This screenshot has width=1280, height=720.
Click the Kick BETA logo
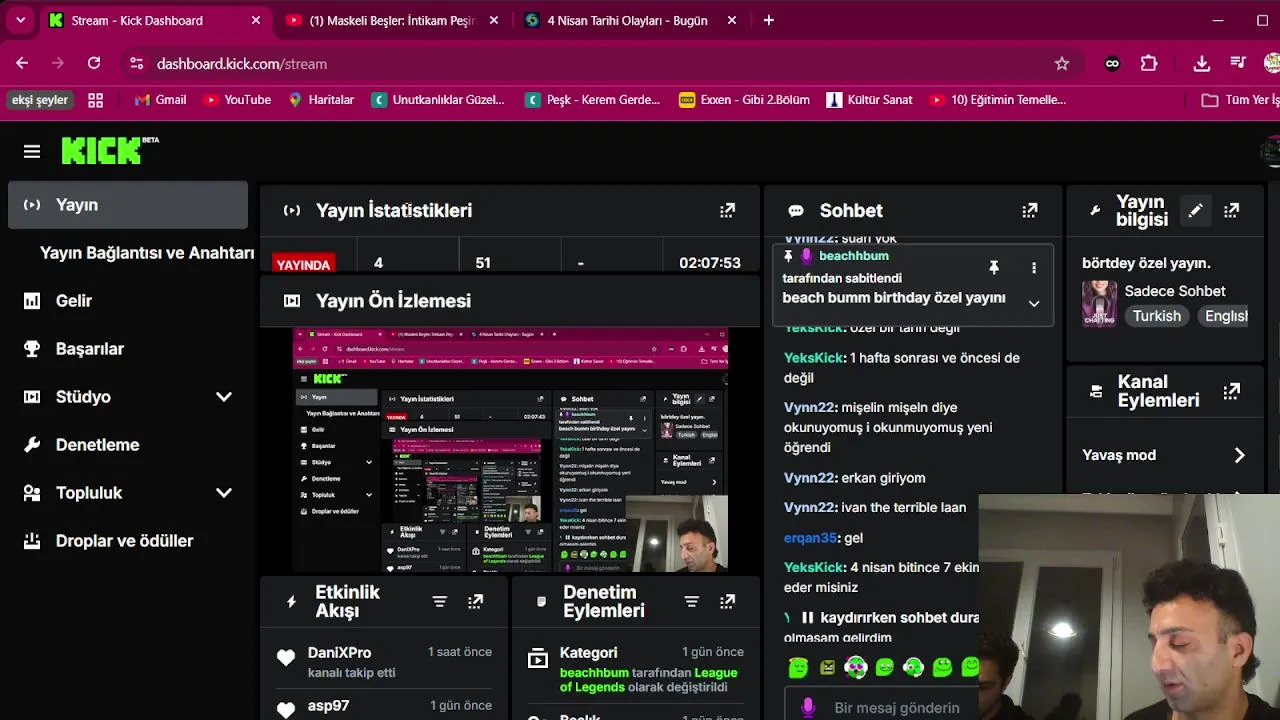[110, 150]
